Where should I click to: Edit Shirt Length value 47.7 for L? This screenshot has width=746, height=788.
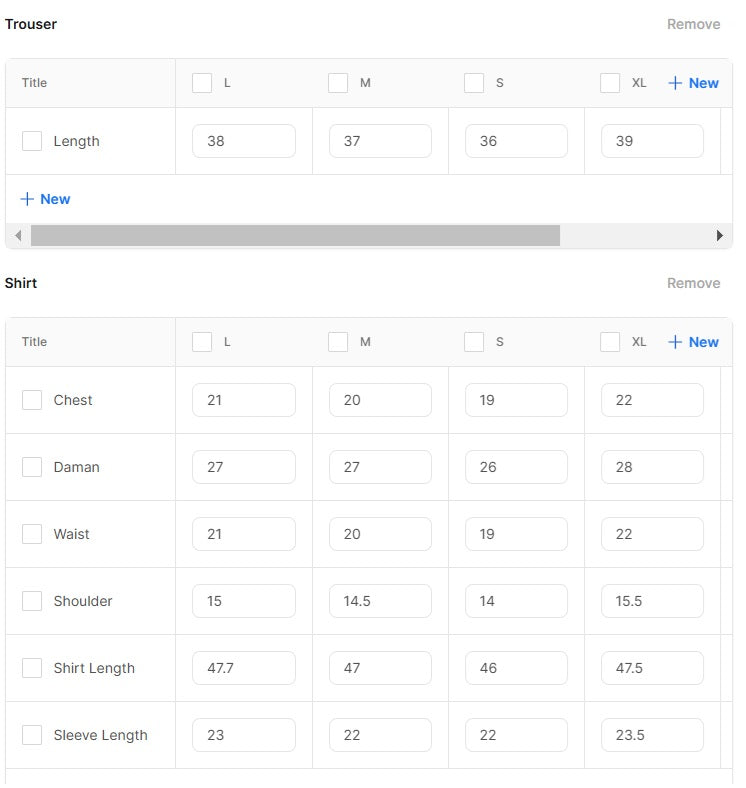point(243,668)
